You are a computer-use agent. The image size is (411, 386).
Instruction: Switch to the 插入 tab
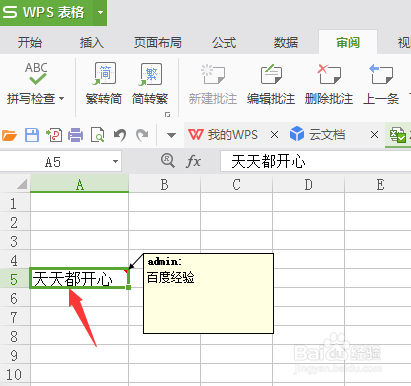92,43
